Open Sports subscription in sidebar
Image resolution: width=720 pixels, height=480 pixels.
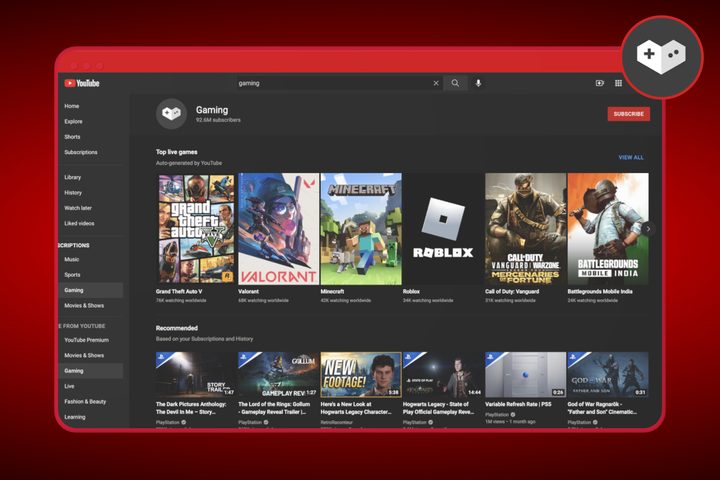(72, 275)
